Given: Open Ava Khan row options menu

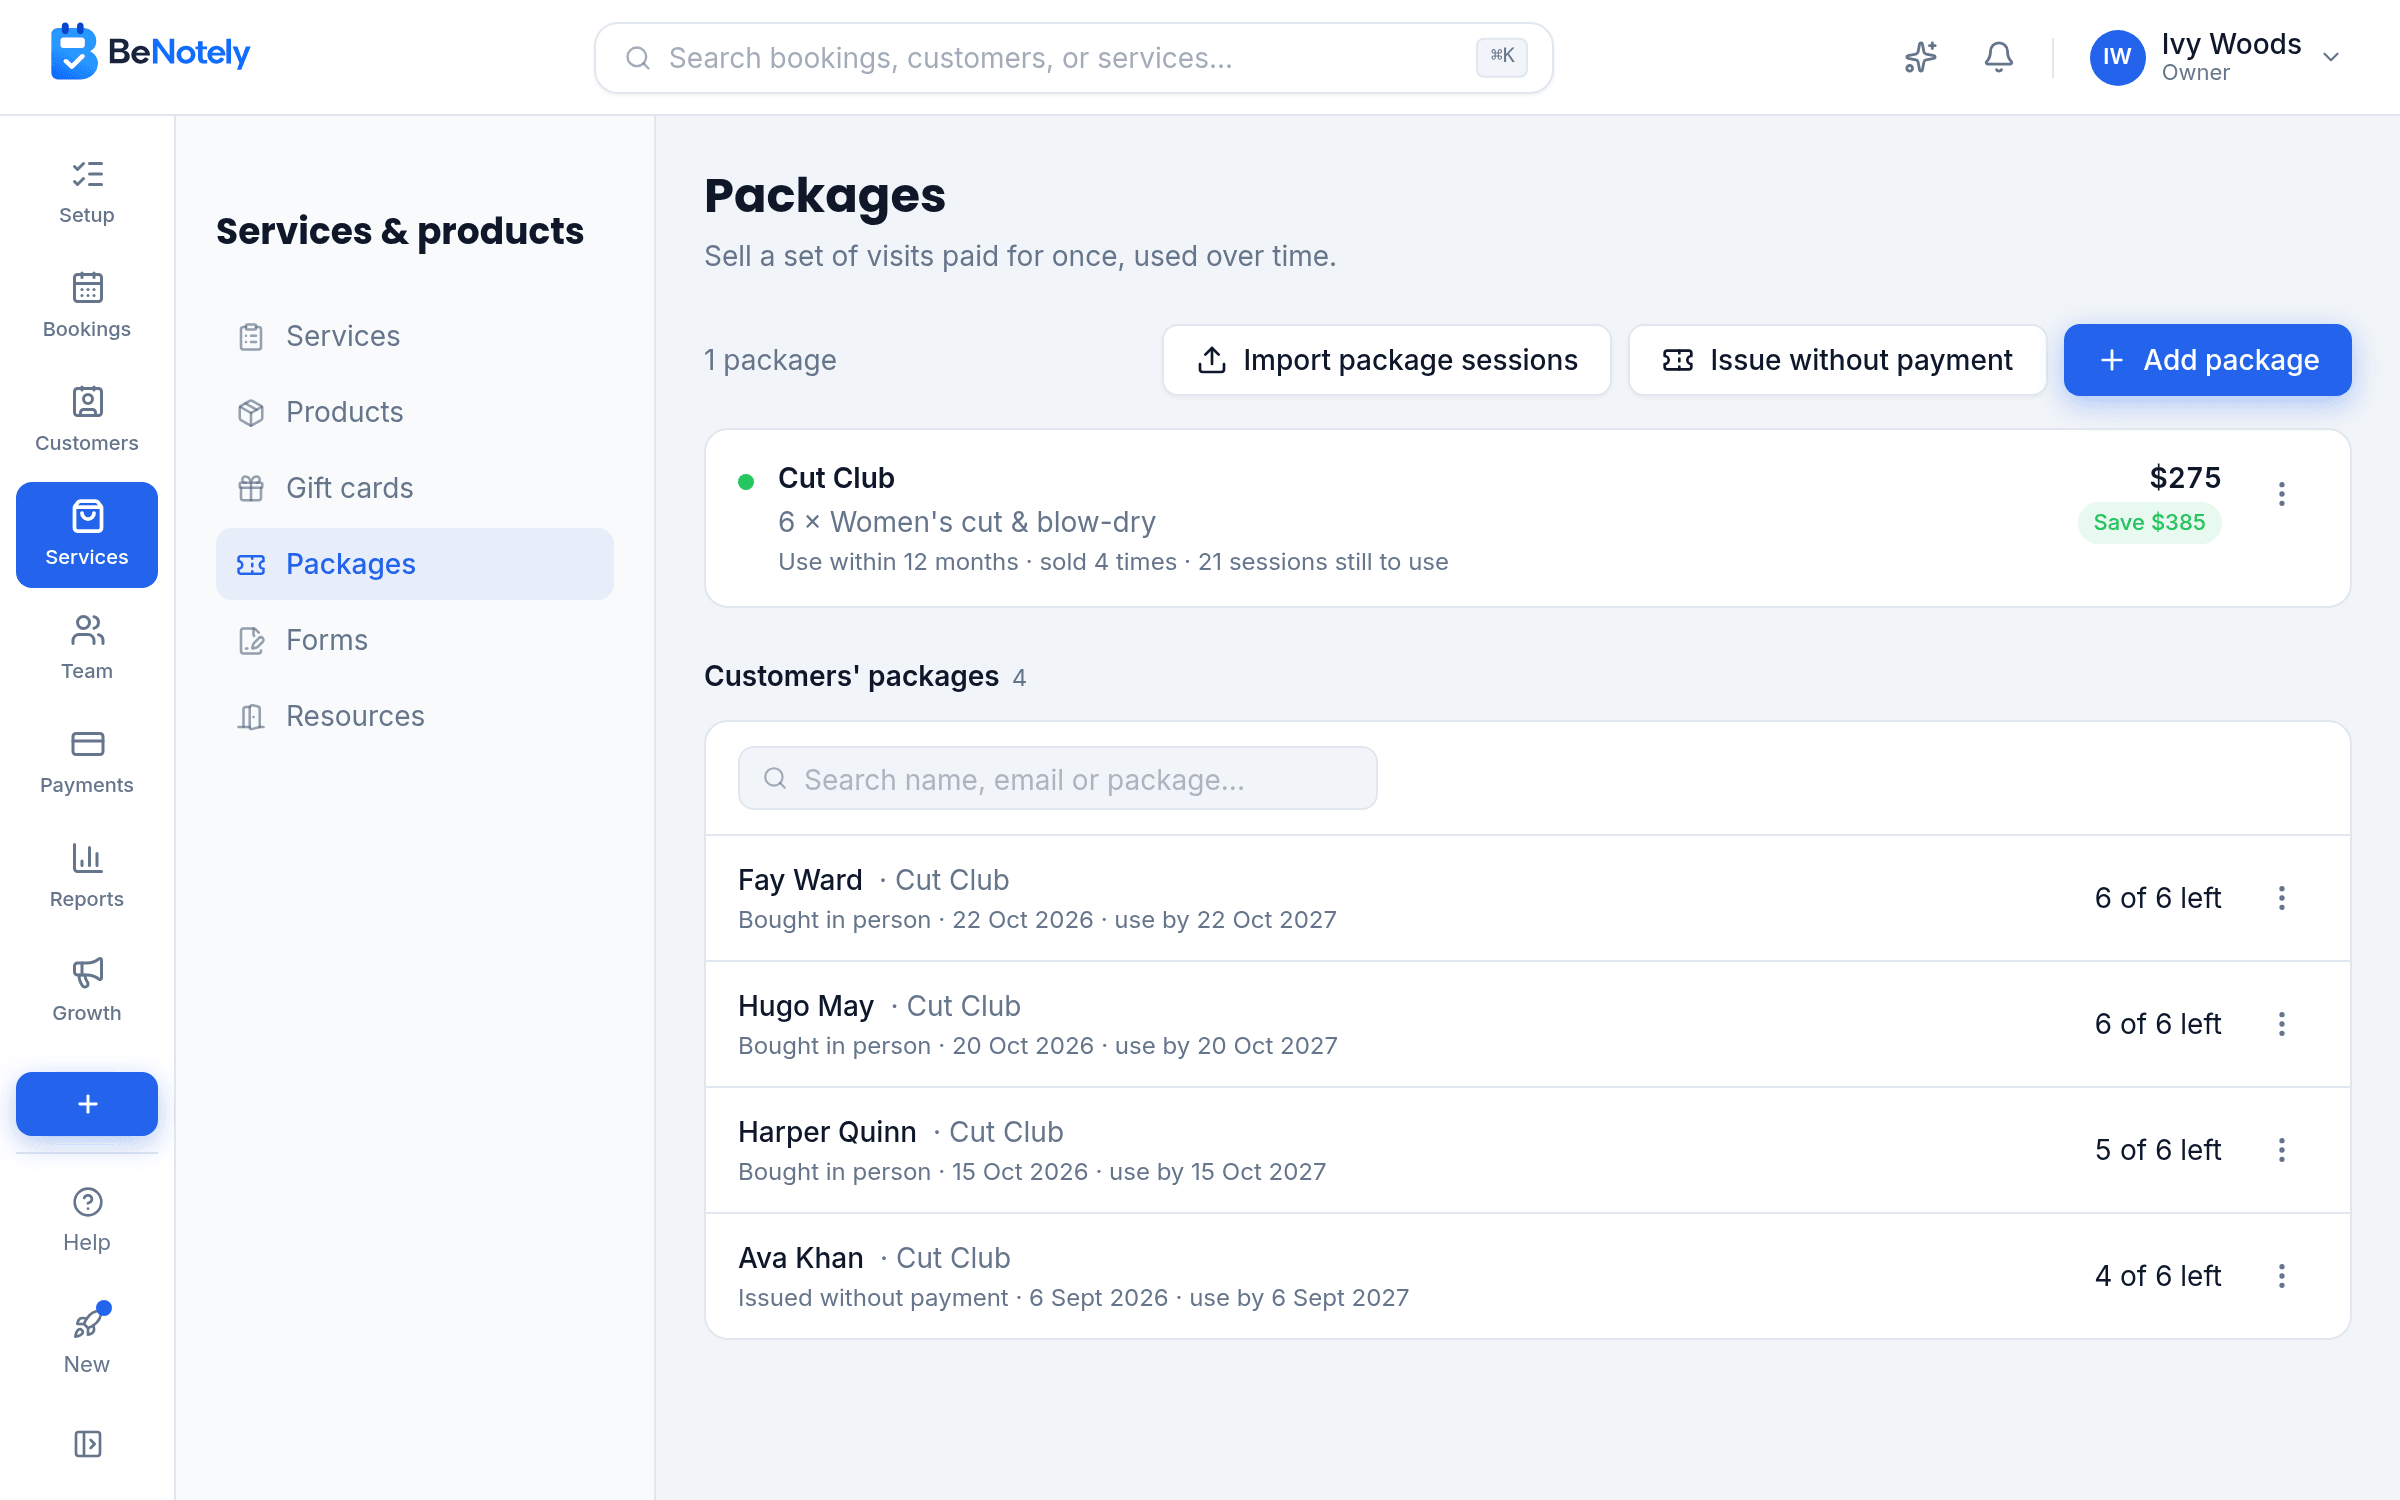Looking at the screenshot, I should [x=2282, y=1276].
